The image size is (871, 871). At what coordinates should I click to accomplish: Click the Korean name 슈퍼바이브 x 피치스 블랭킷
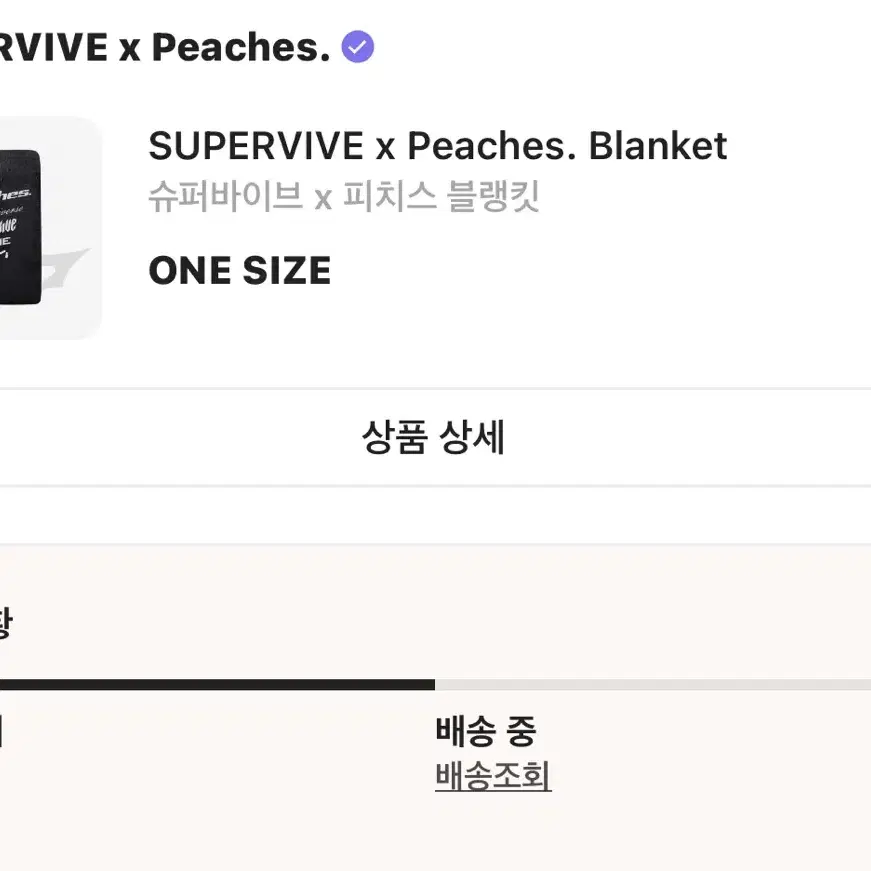click(344, 197)
